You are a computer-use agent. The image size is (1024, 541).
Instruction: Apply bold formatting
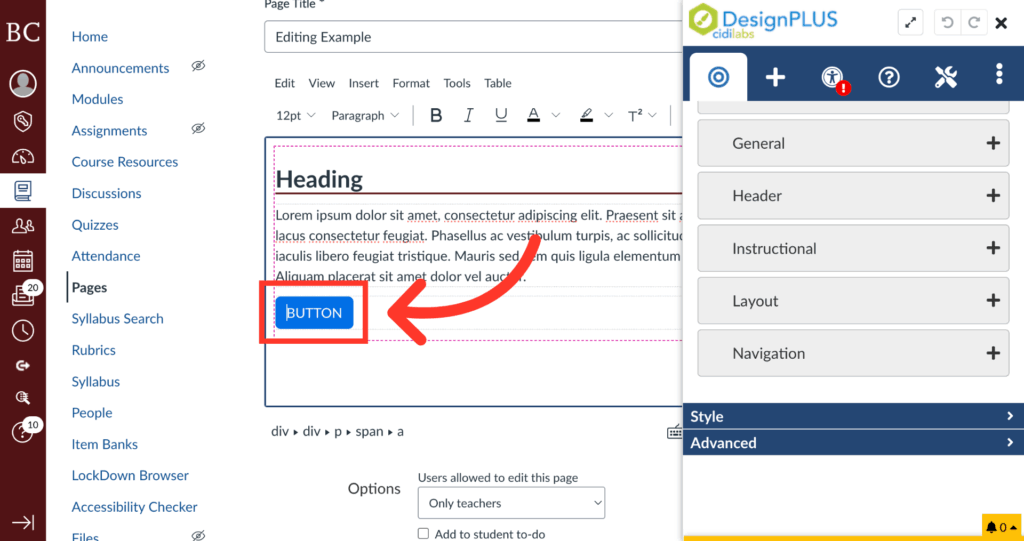coord(436,116)
